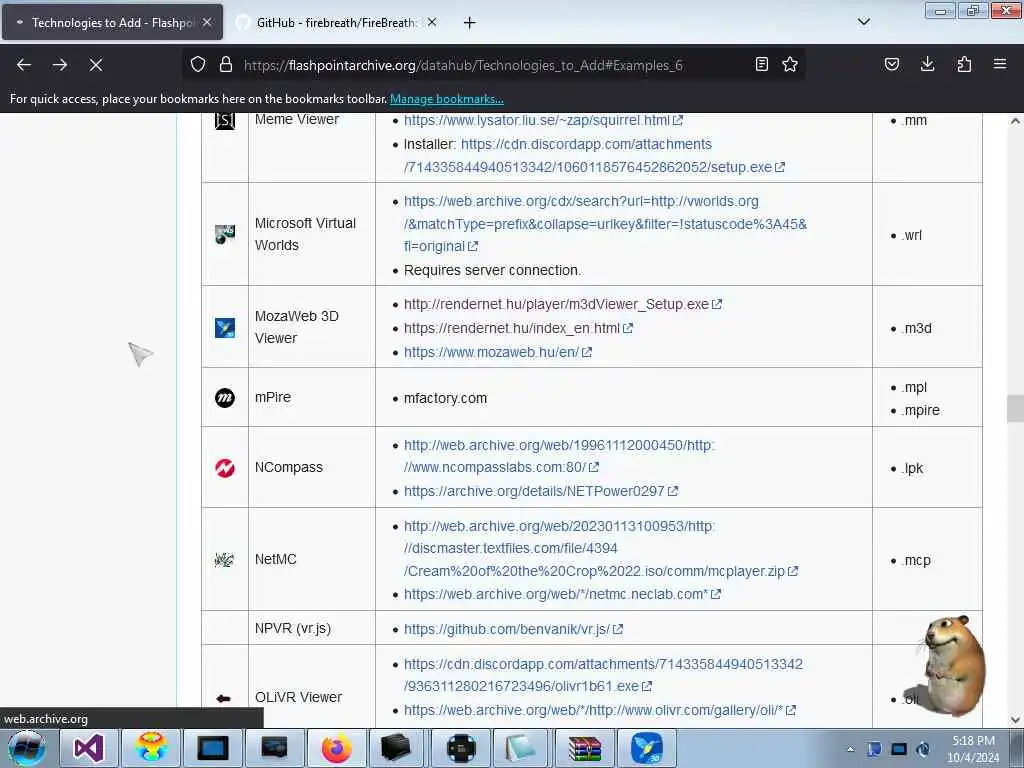Click the OLiVR Viewer arrow icon

223,698
